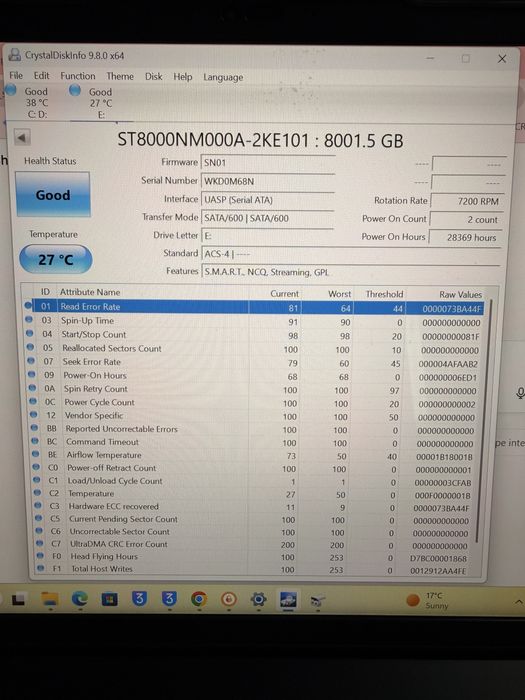Open the File menu

coord(16,75)
